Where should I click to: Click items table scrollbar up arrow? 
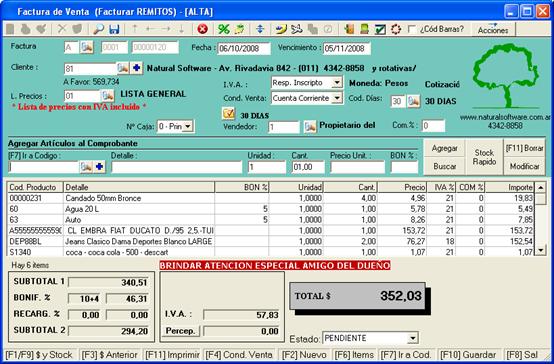[x=541, y=187]
